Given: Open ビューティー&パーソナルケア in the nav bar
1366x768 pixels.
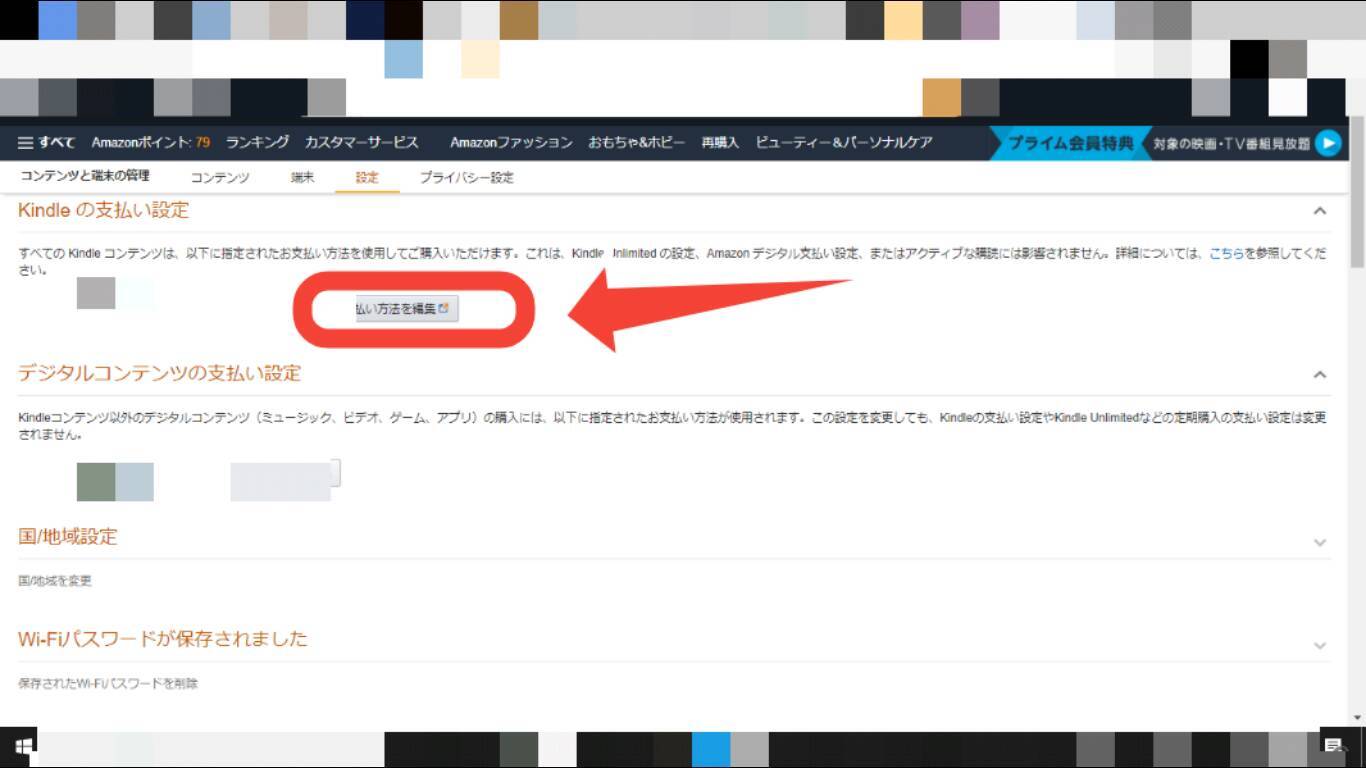Looking at the screenshot, I should pos(844,143).
